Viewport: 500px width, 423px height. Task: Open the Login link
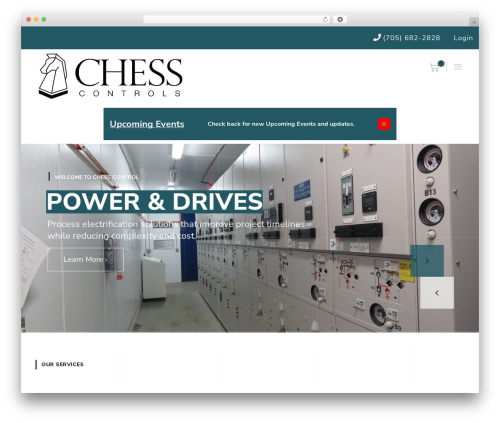pos(463,38)
